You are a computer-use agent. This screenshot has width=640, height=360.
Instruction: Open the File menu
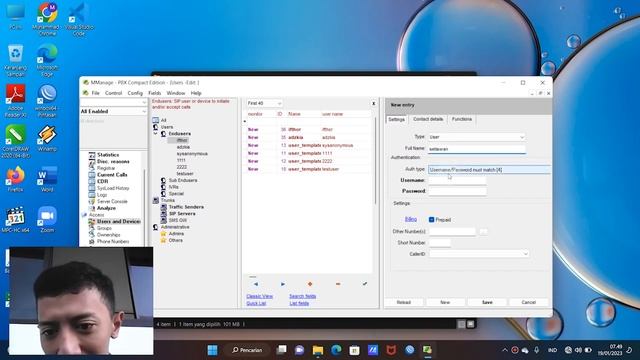pos(96,93)
